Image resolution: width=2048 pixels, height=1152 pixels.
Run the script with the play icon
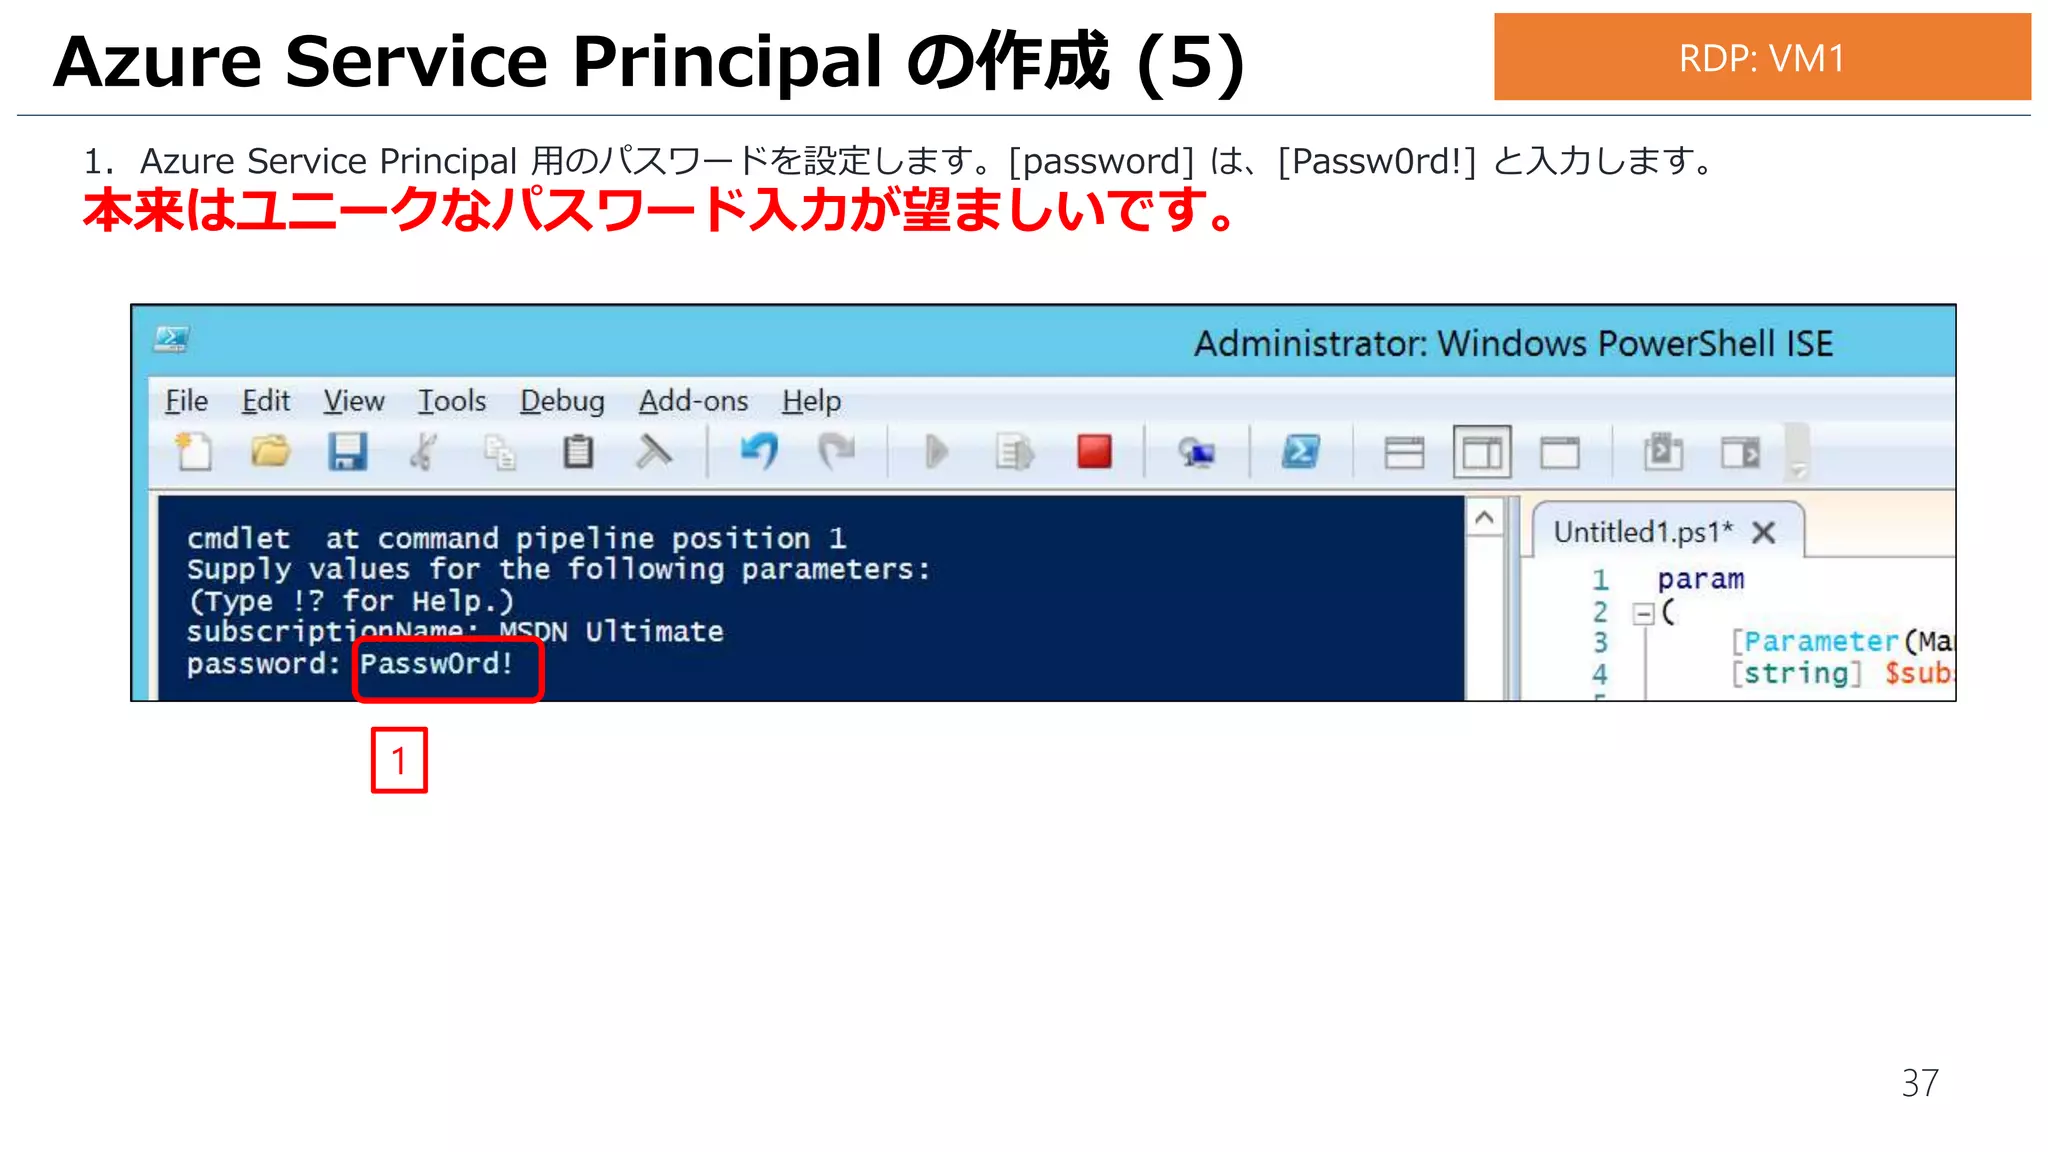pos(936,452)
